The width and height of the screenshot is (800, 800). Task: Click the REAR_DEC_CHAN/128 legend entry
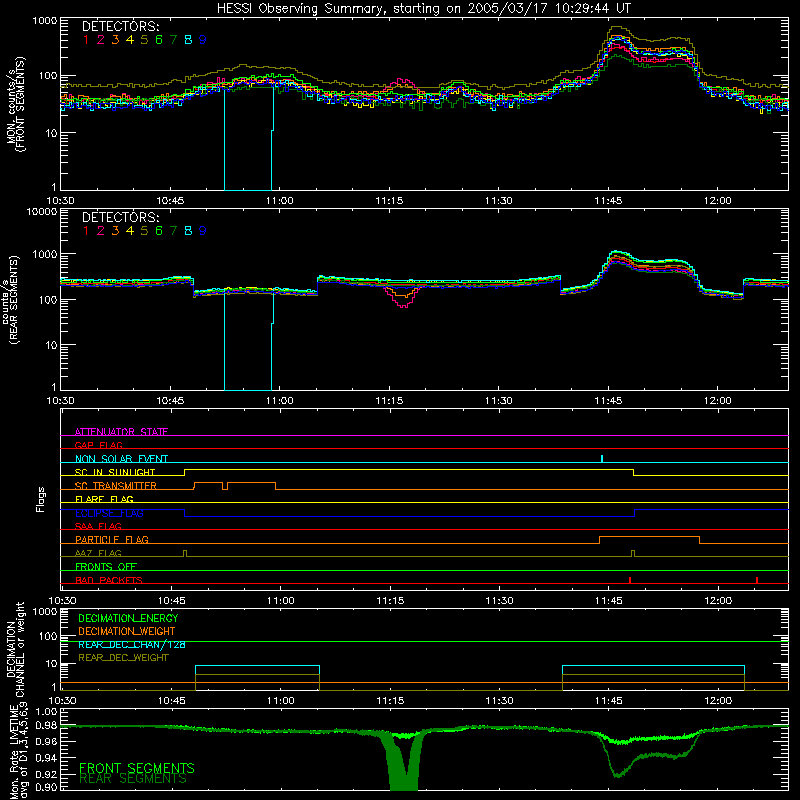tap(132, 644)
